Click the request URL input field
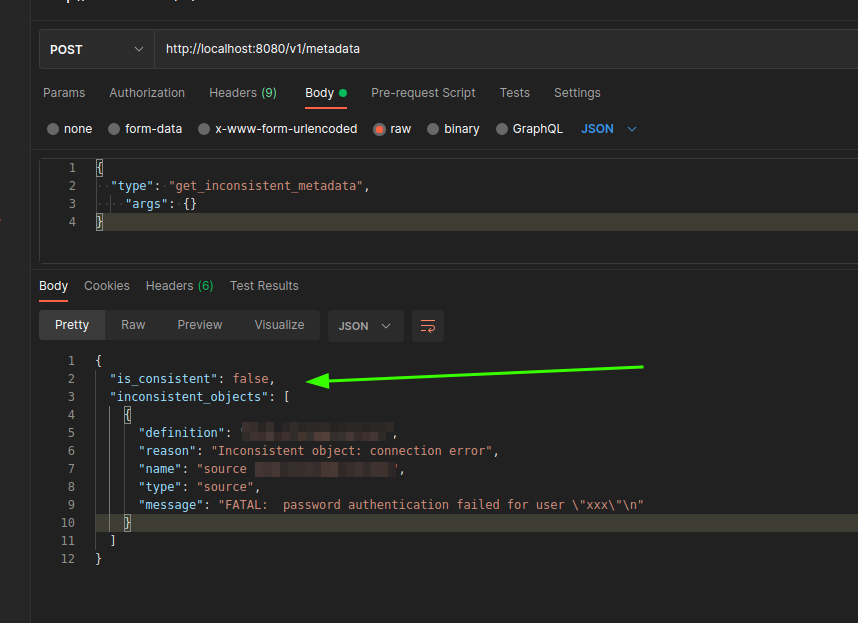Viewport: 858px width, 623px height. (x=400, y=48)
